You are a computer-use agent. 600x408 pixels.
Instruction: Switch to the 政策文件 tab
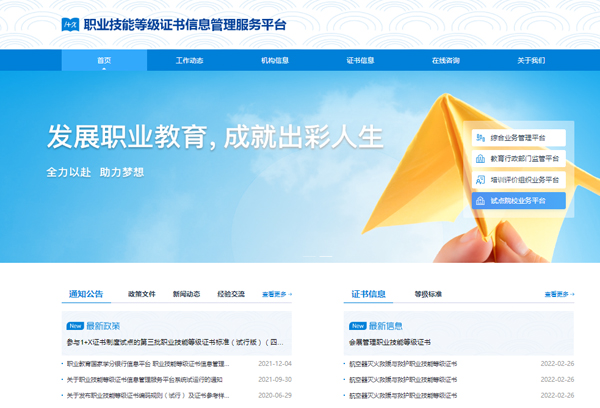point(142,295)
